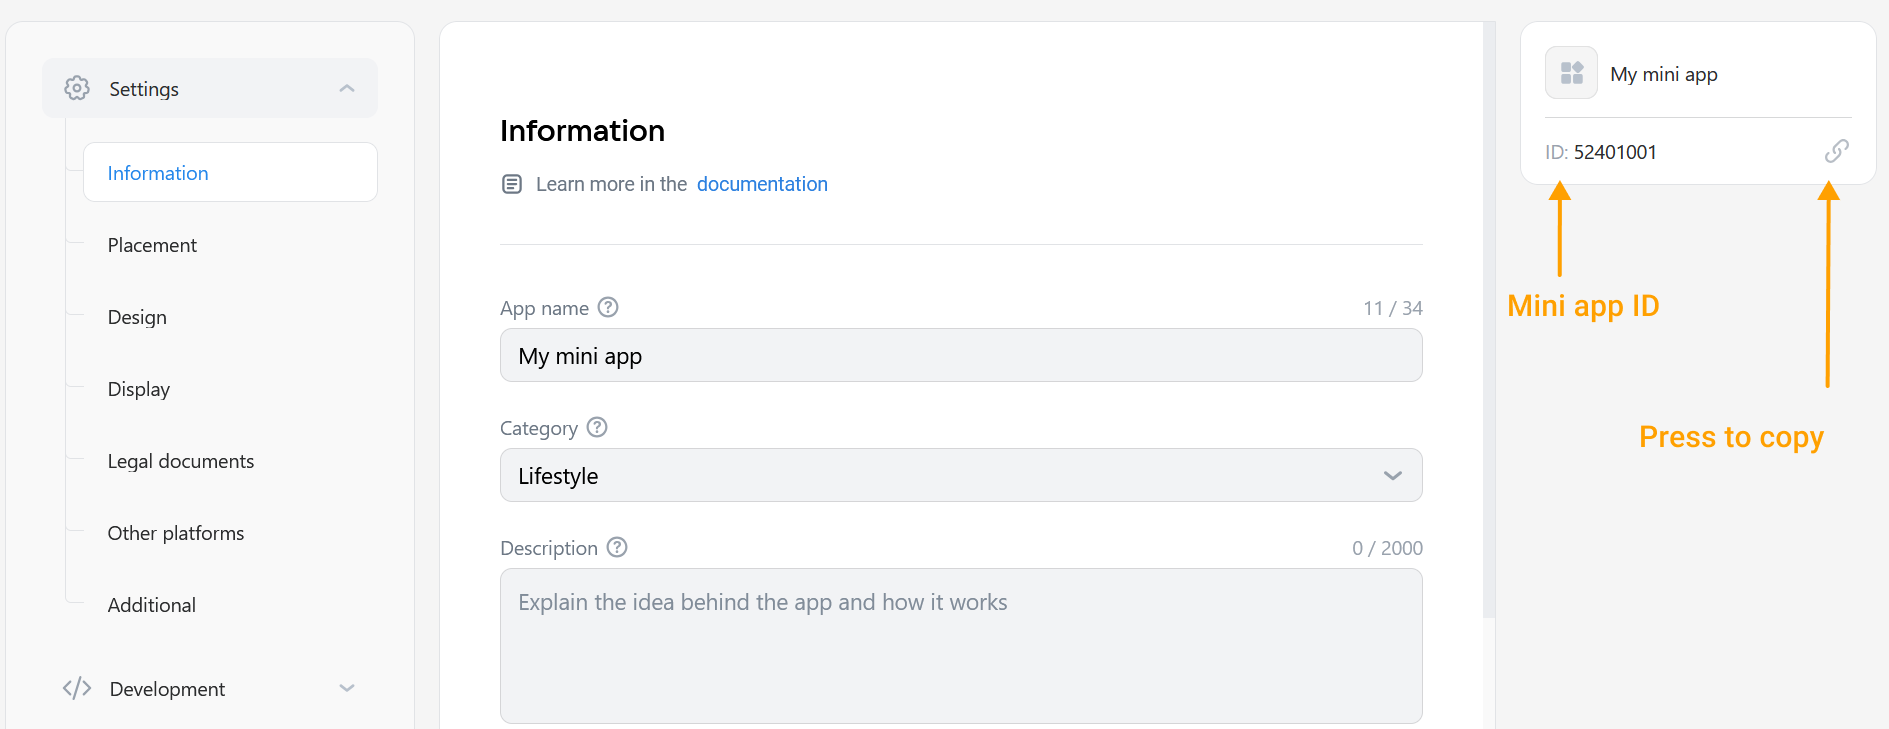Copy the mini app ID with link icon

point(1836,151)
